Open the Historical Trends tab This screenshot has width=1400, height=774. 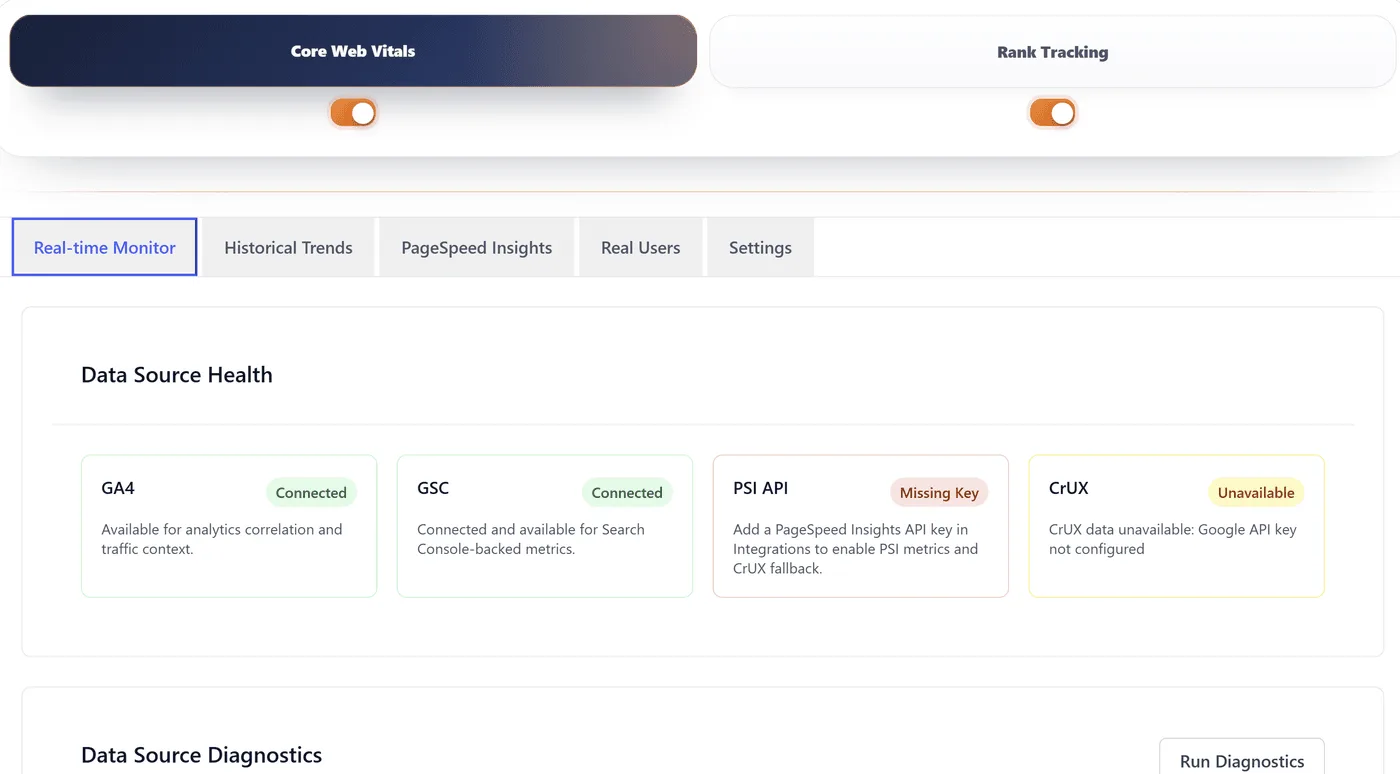click(x=288, y=247)
